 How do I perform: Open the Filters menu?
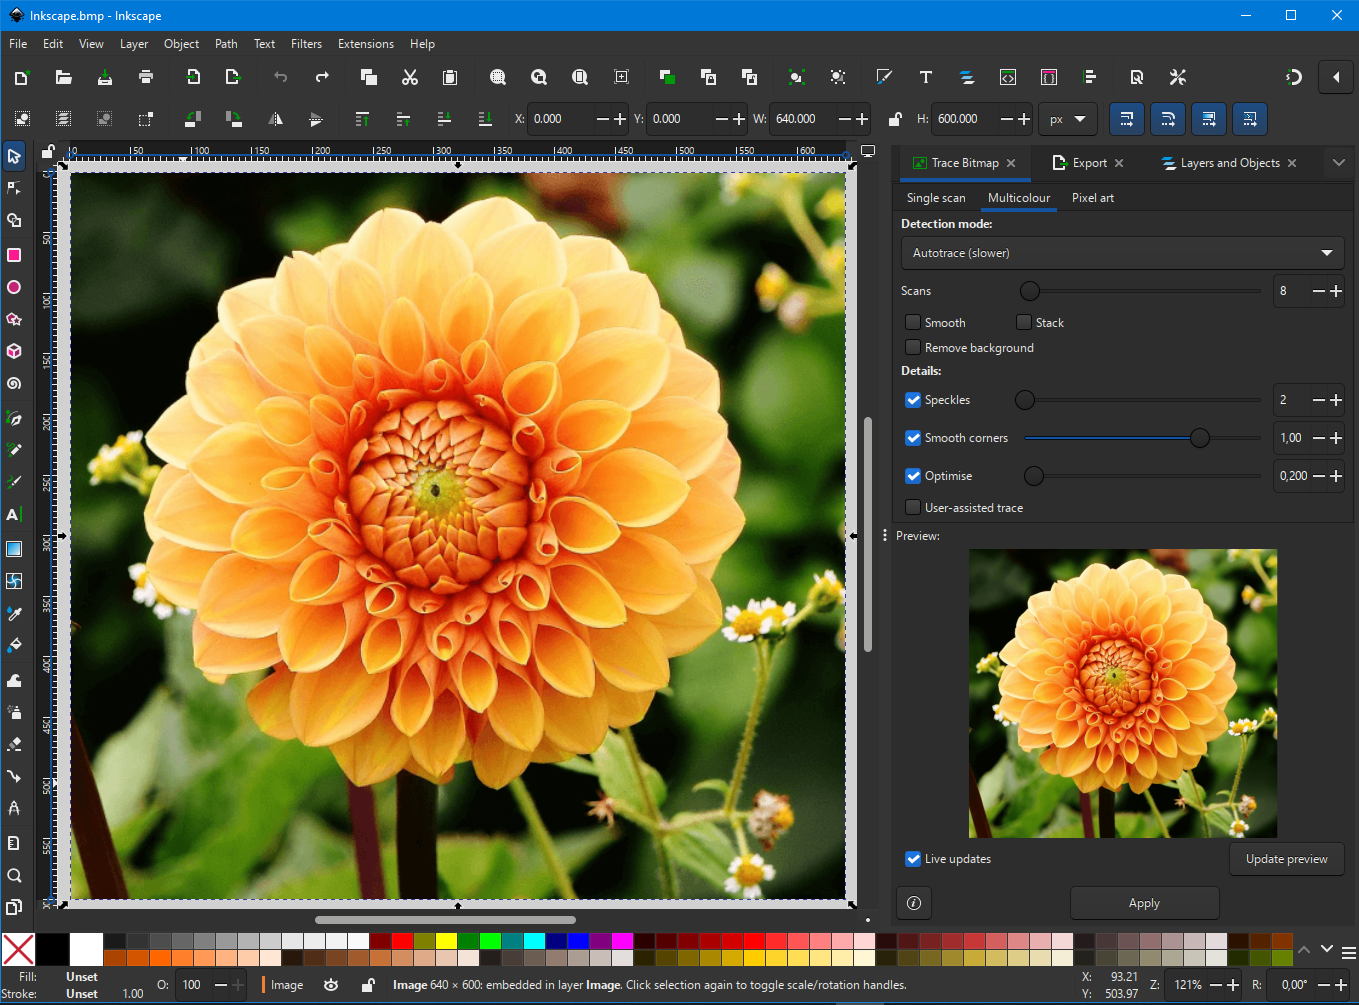point(306,43)
